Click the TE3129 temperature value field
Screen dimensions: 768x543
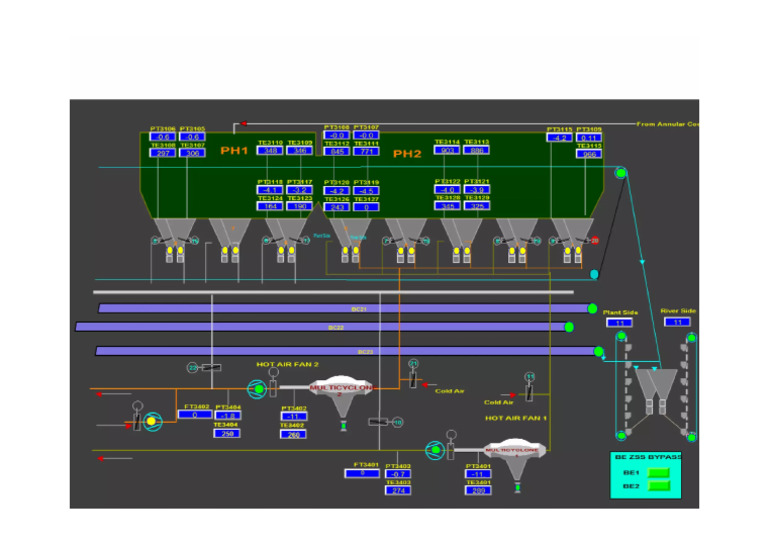tap(477, 206)
